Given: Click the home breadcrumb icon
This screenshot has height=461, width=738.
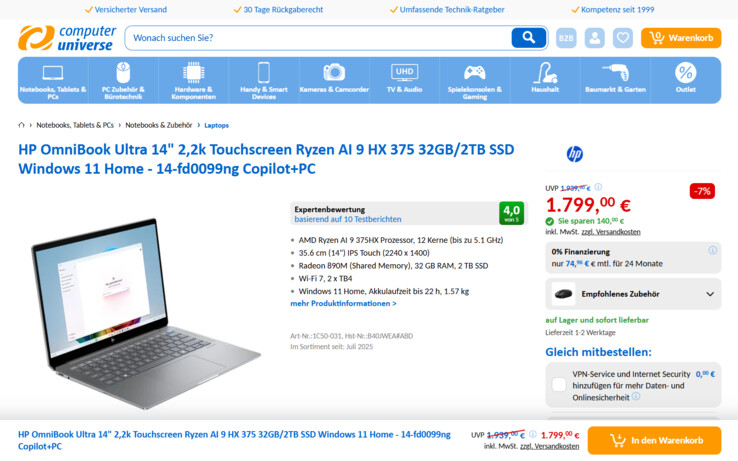Looking at the screenshot, I should 21,125.
